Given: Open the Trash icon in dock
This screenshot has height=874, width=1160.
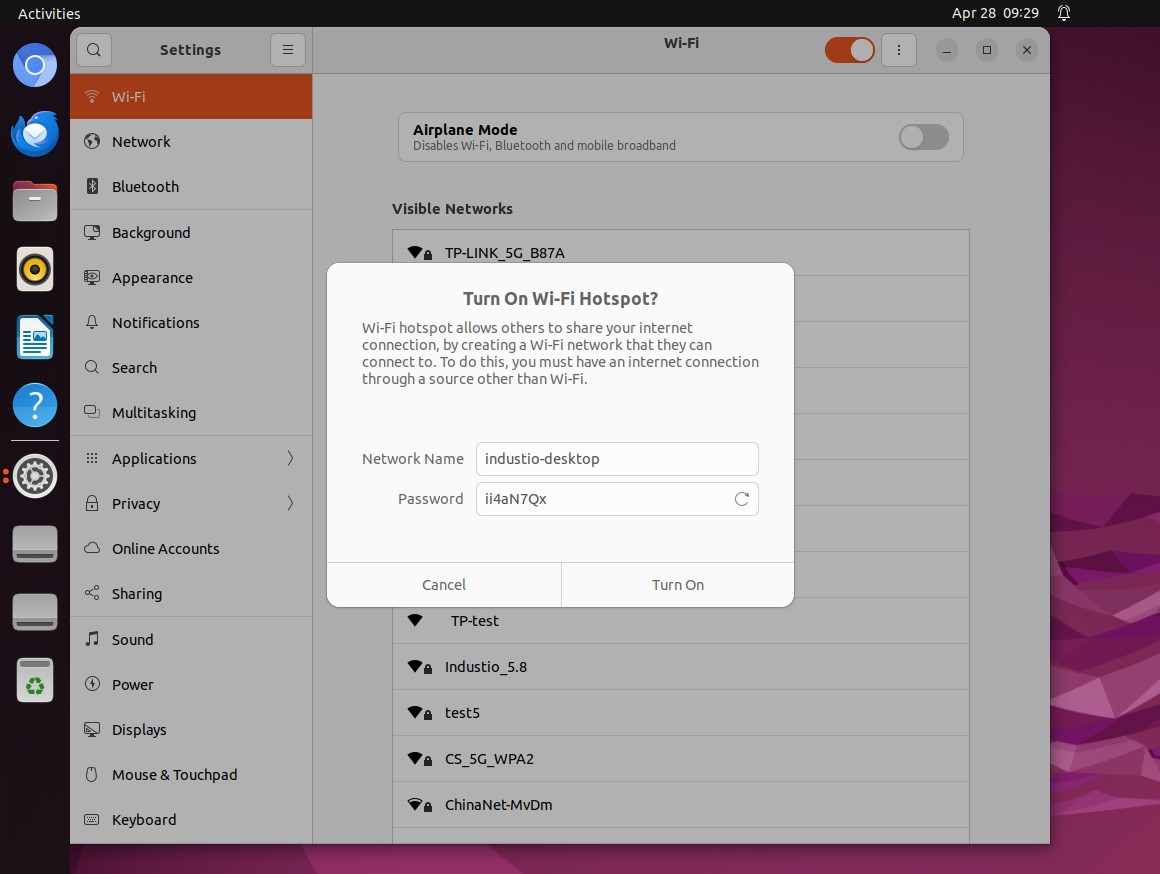Looking at the screenshot, I should (x=35, y=680).
